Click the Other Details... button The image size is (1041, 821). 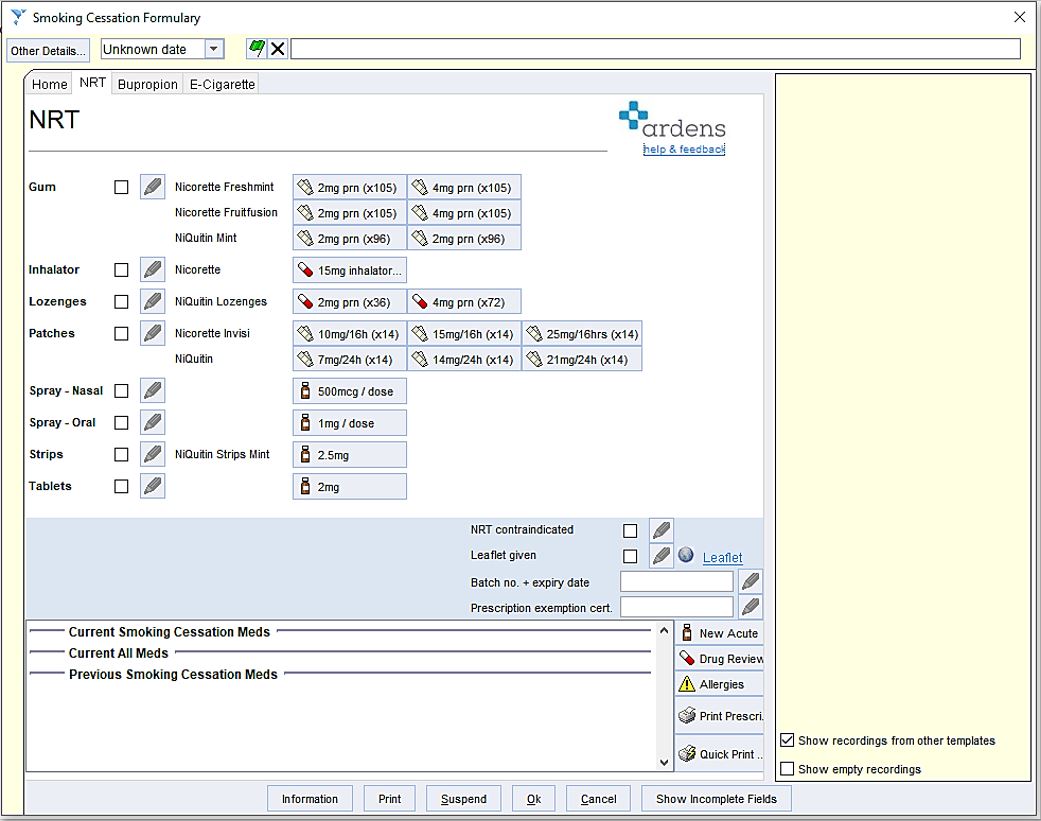pos(48,50)
